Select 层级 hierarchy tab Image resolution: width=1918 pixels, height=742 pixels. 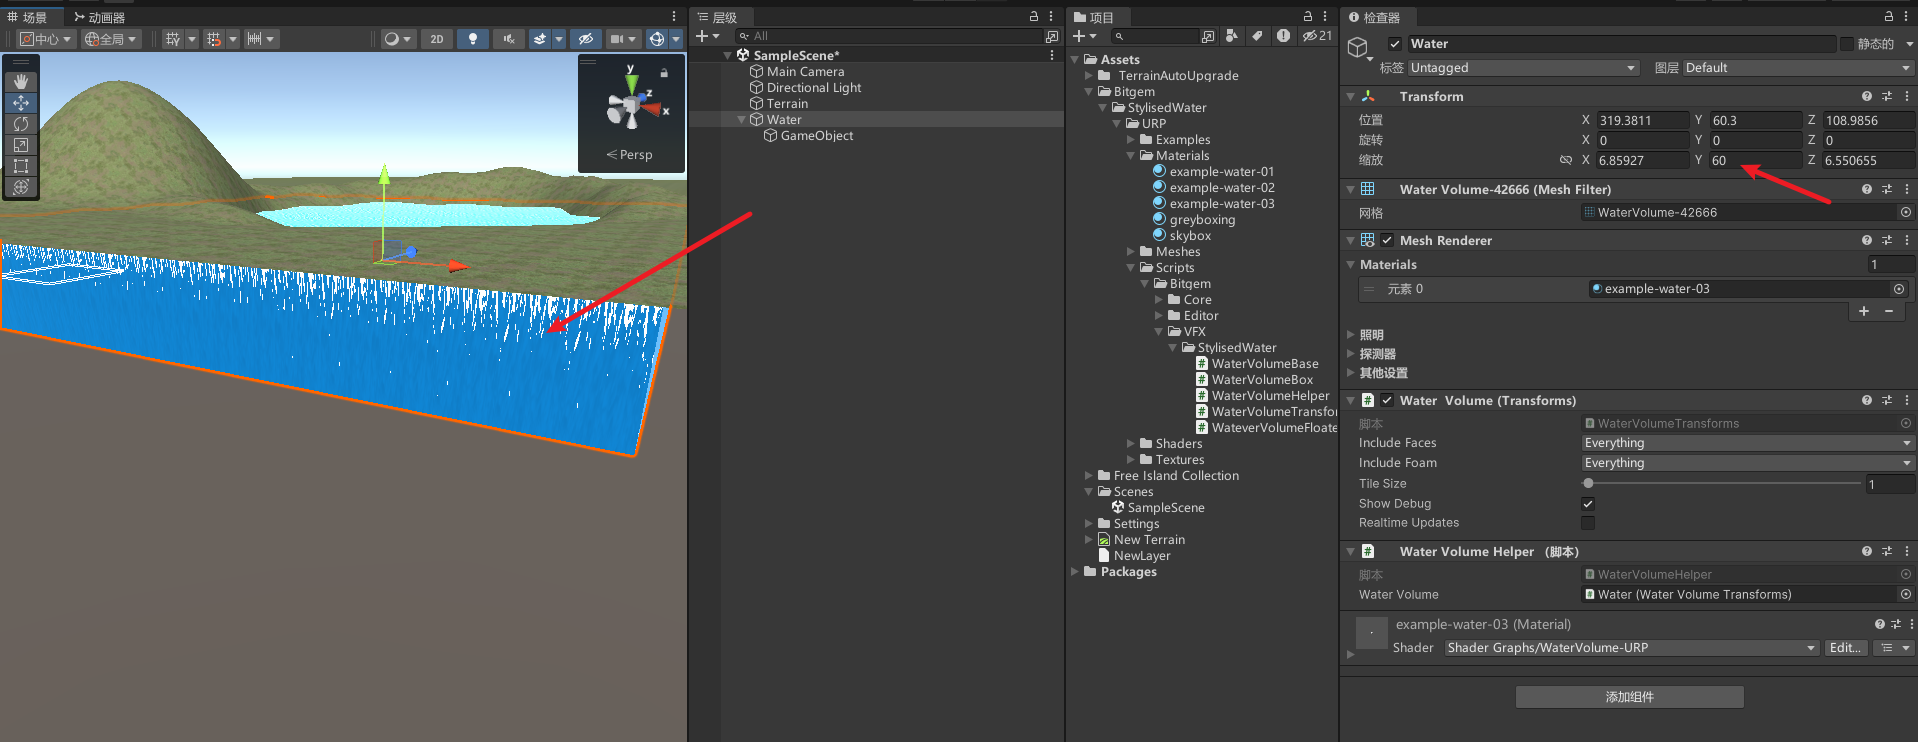(x=717, y=17)
